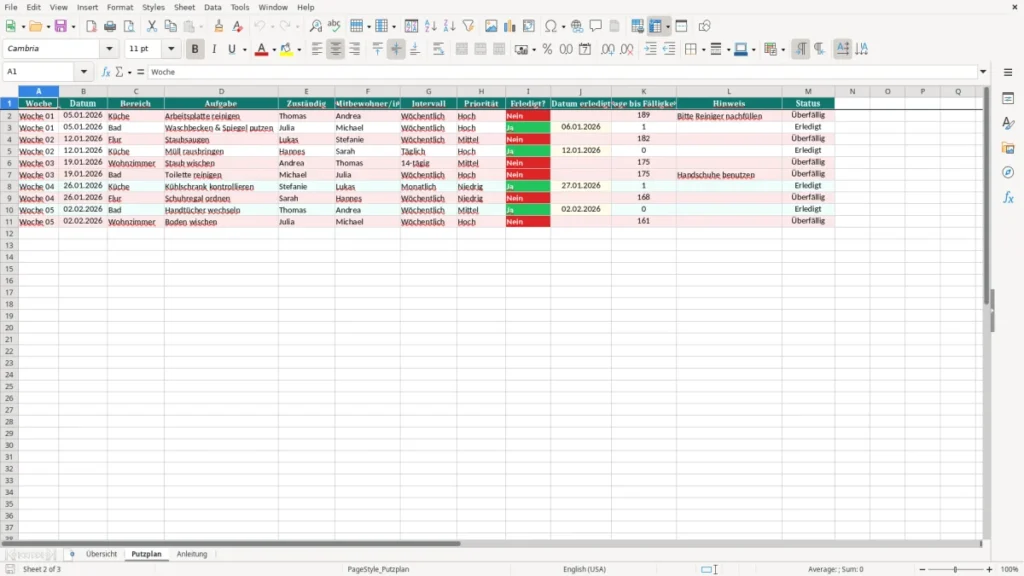This screenshot has height=576, width=1024.
Task: Open the File menu
Action: click(11, 7)
